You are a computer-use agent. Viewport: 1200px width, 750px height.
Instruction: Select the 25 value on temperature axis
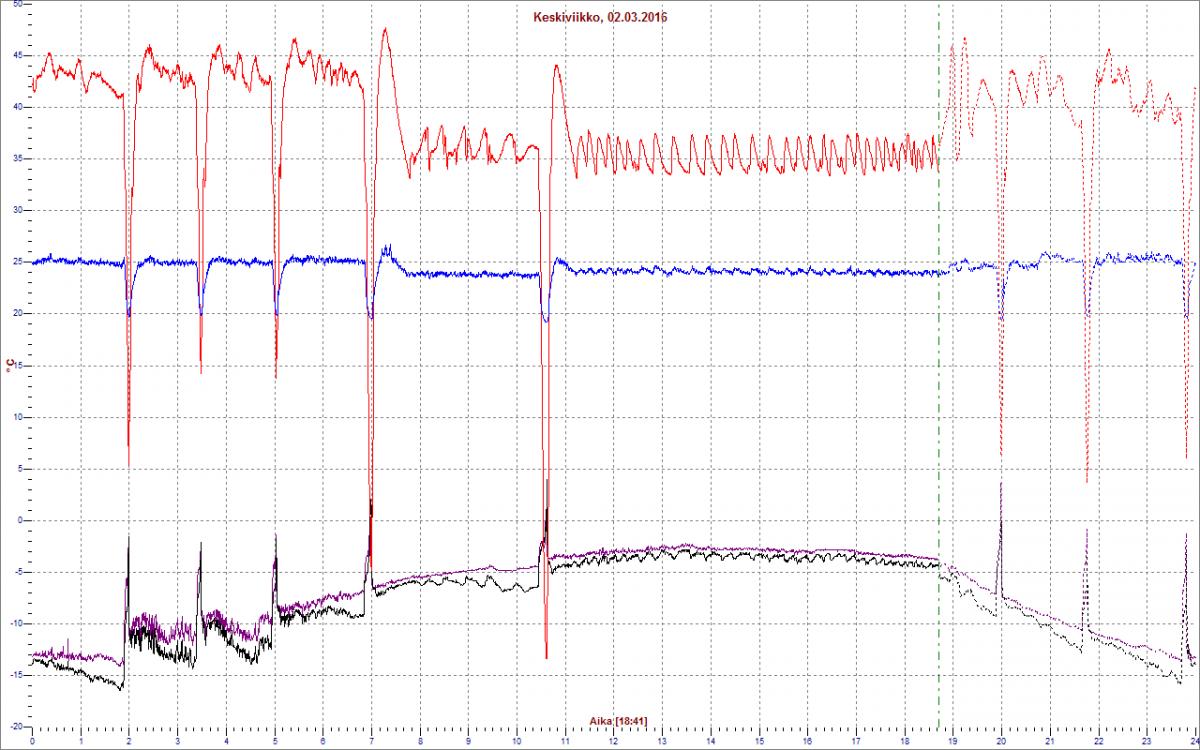[x=15, y=262]
